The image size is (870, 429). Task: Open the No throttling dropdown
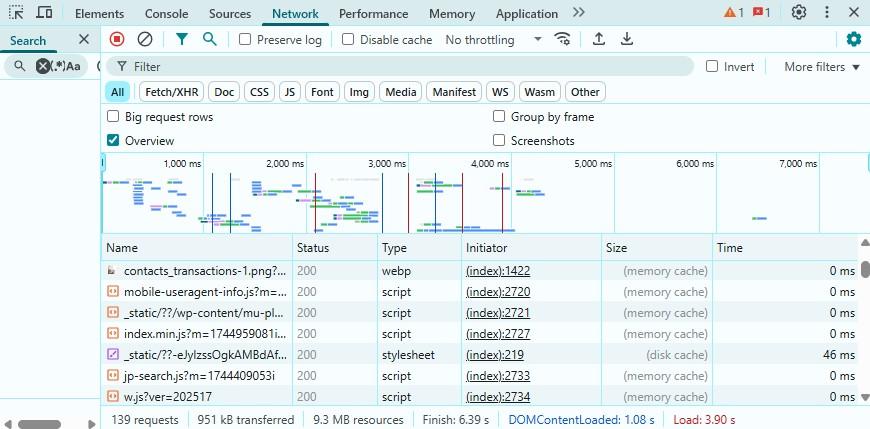(x=493, y=39)
